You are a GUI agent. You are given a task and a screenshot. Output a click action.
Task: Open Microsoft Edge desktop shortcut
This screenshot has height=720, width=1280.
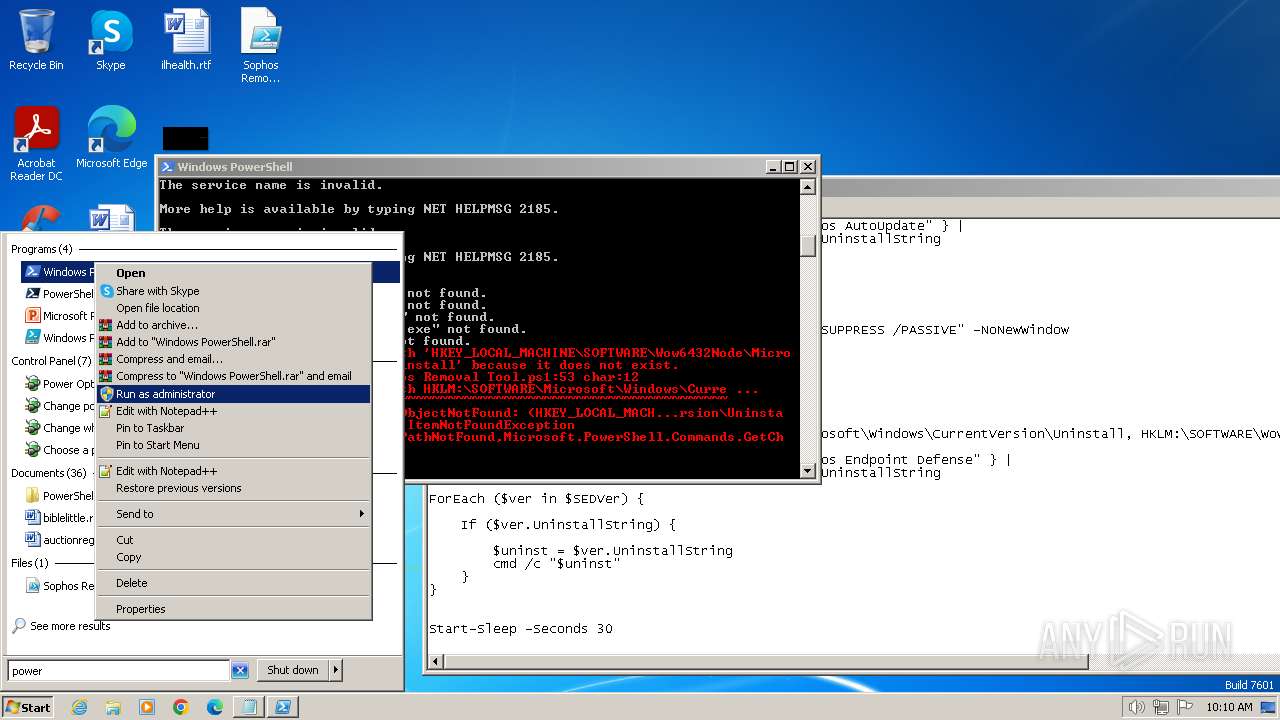point(111,138)
